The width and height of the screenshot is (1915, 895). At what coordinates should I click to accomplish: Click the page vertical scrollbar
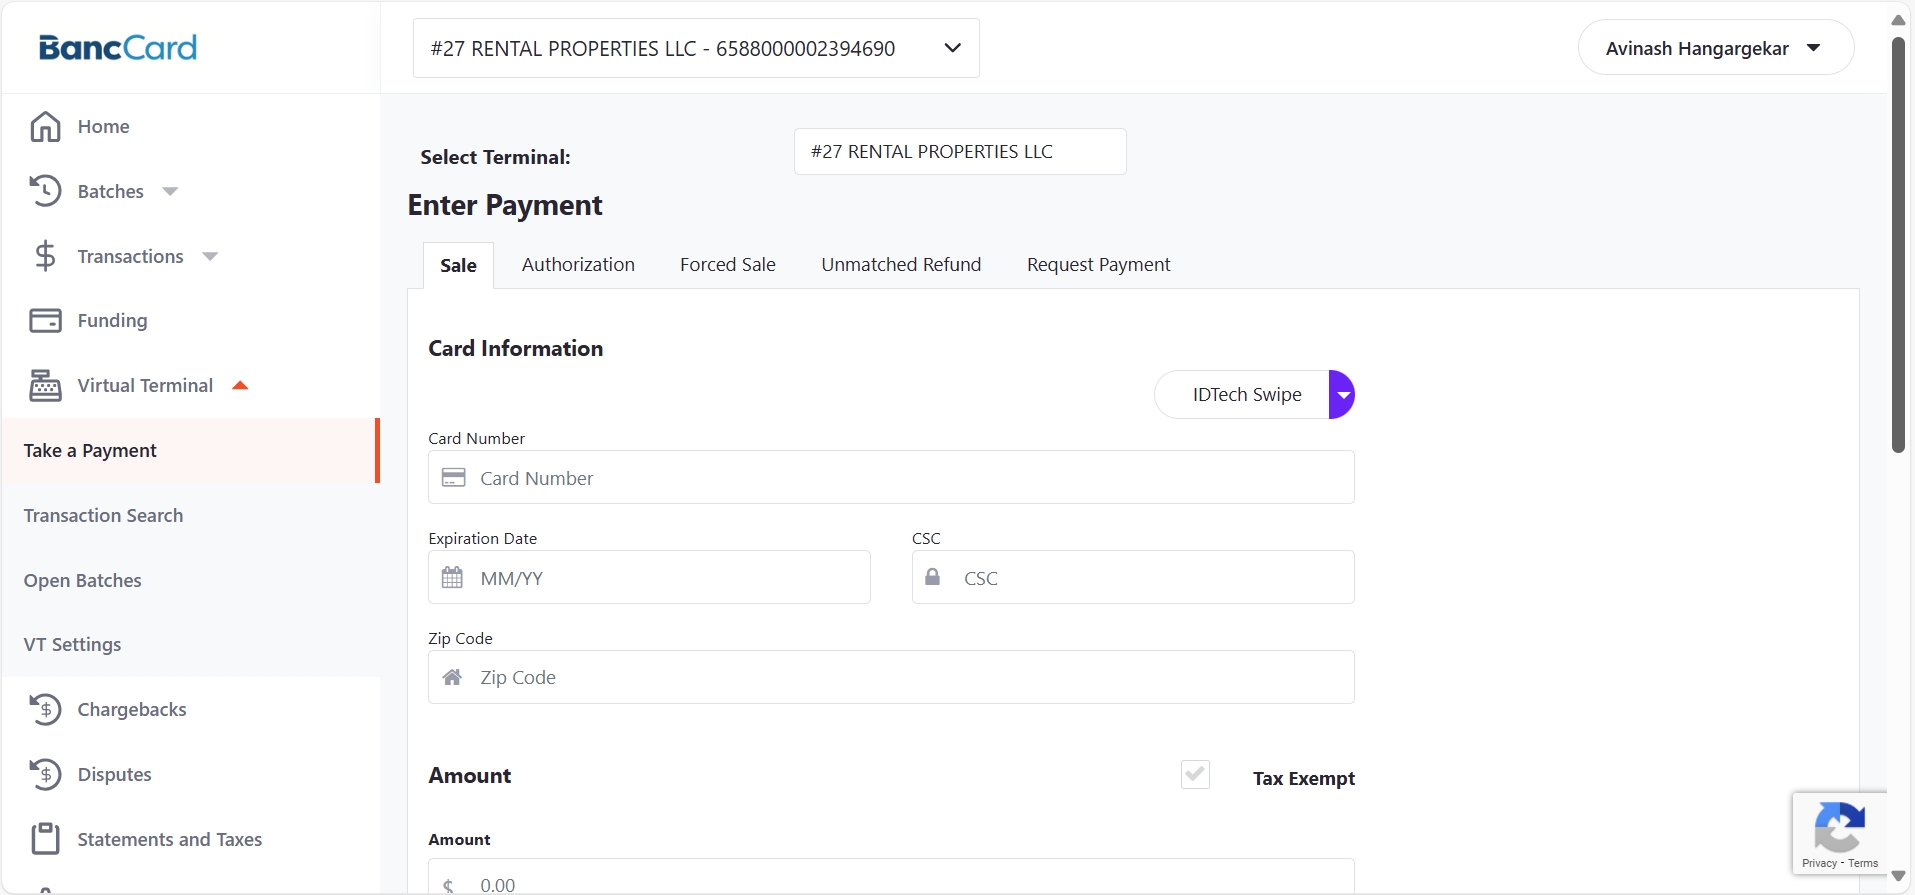point(1898,245)
